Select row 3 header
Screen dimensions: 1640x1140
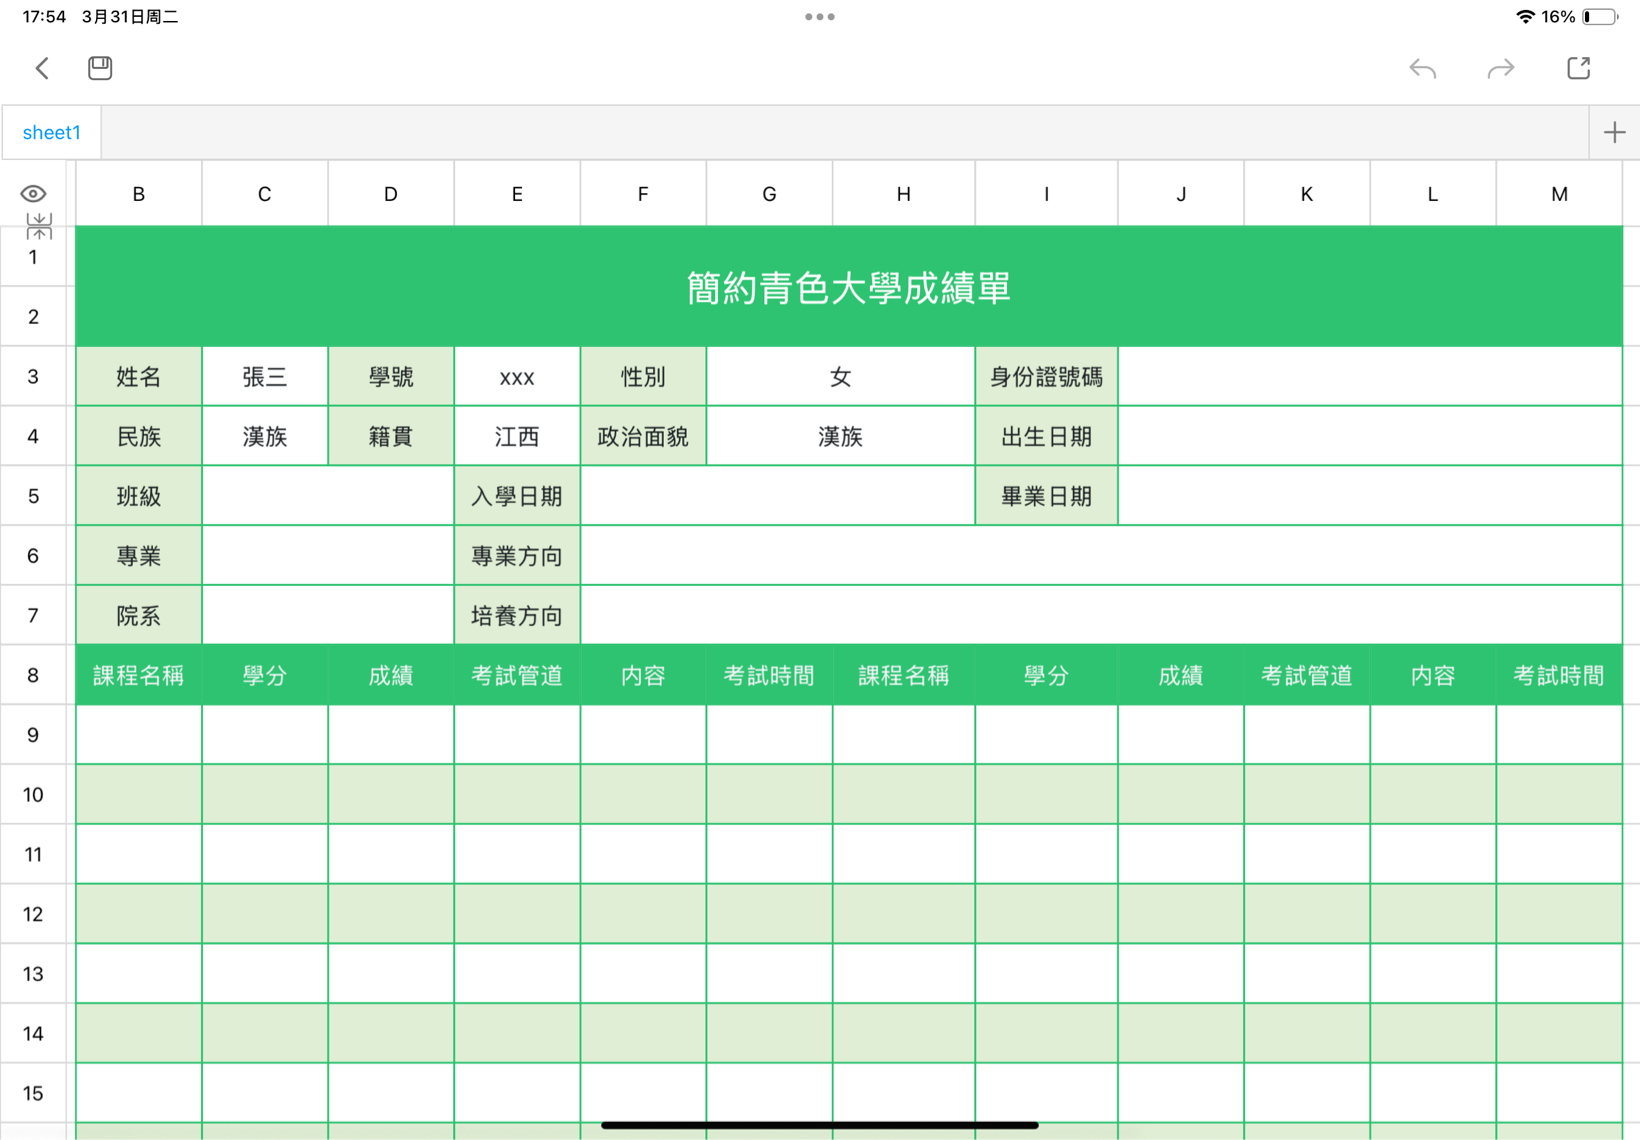(x=33, y=377)
